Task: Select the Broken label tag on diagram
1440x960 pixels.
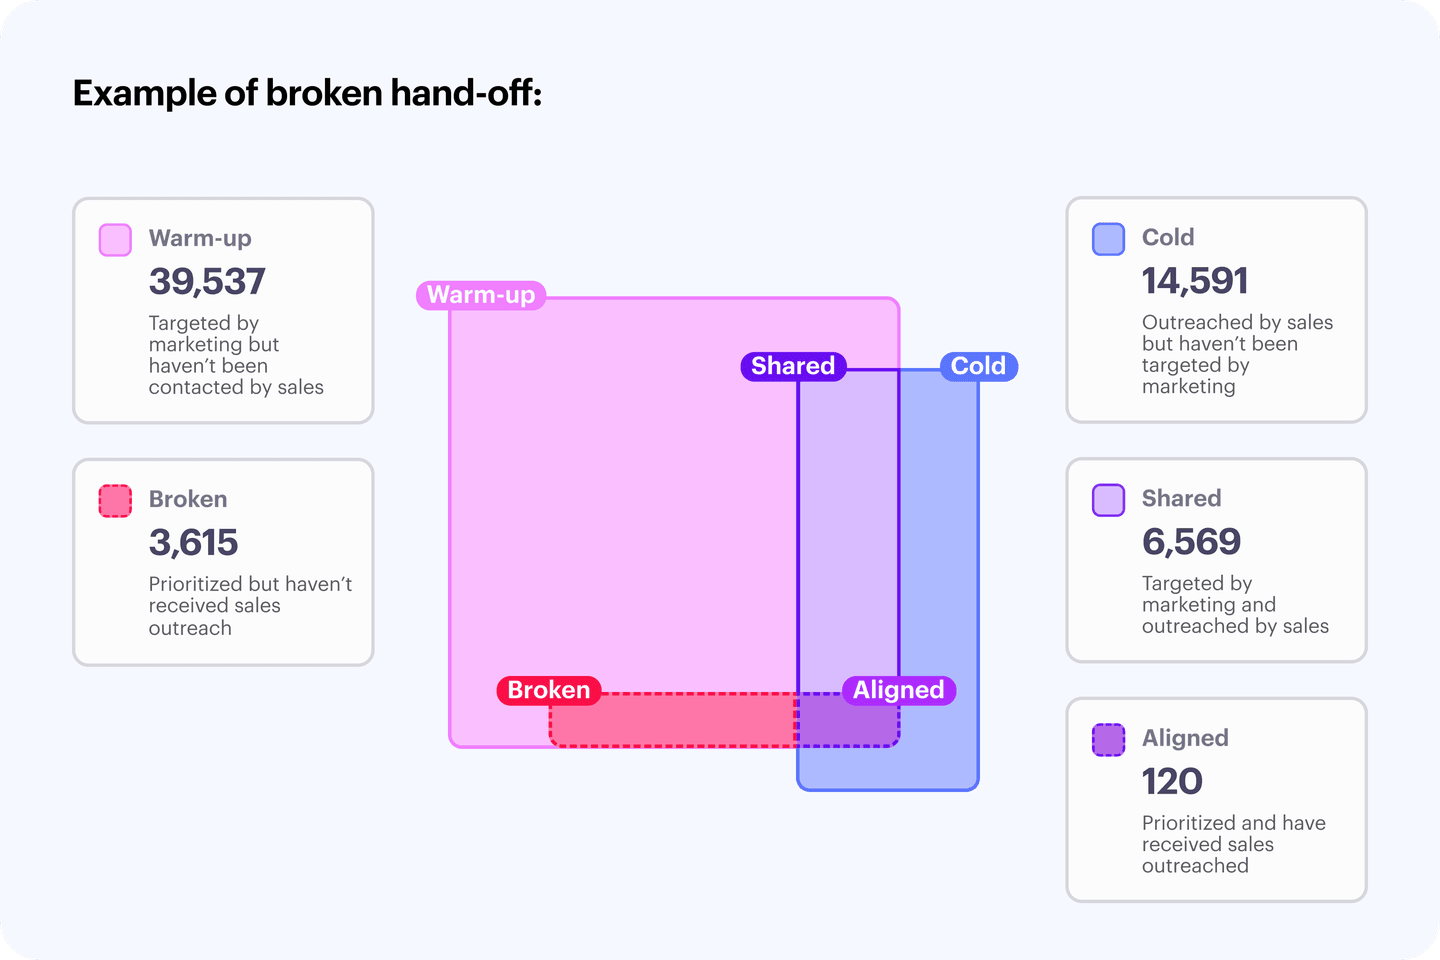Action: click(548, 690)
